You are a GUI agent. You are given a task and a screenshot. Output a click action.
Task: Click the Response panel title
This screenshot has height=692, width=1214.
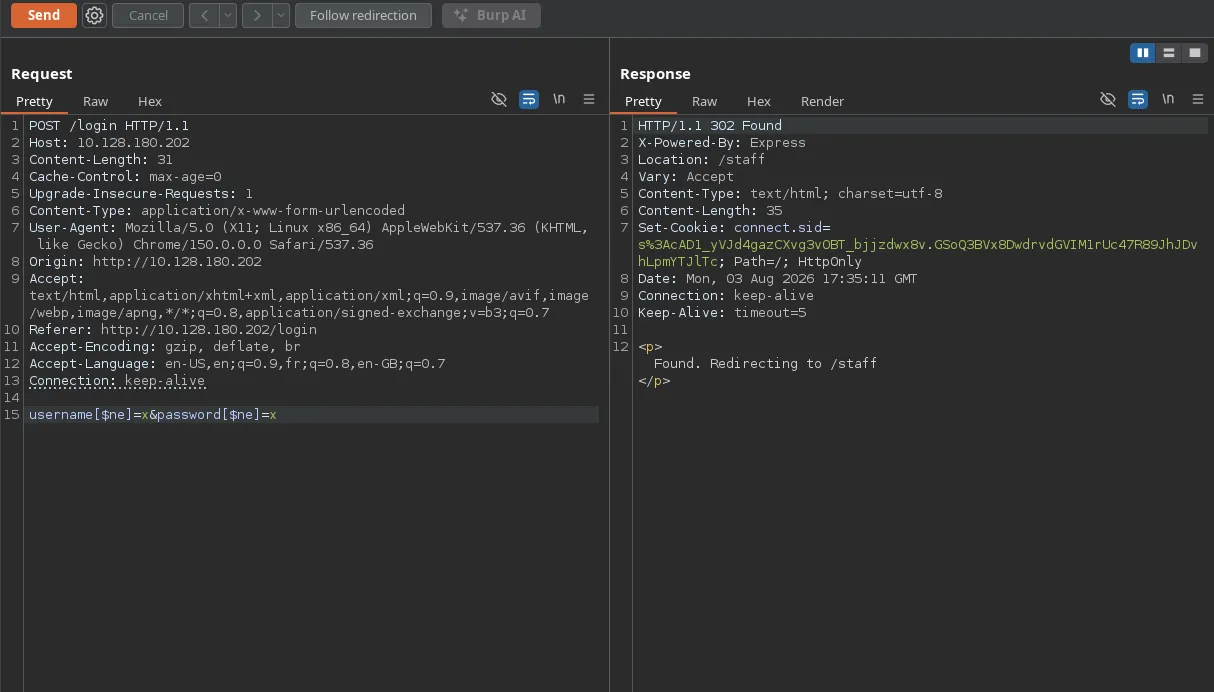pyautogui.click(x=655, y=74)
